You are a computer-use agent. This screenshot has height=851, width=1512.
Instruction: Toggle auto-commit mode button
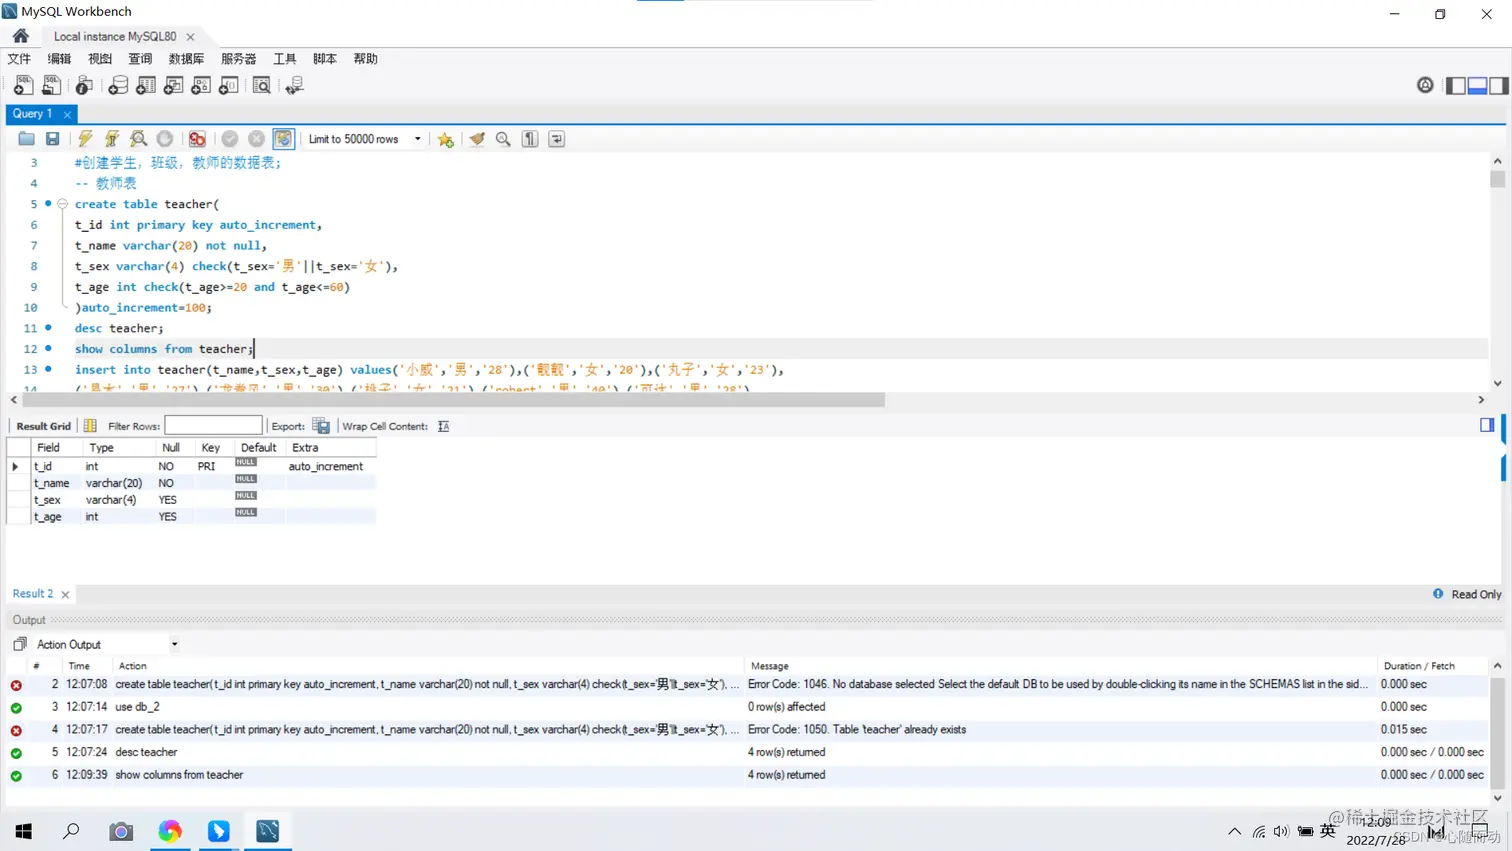284,139
